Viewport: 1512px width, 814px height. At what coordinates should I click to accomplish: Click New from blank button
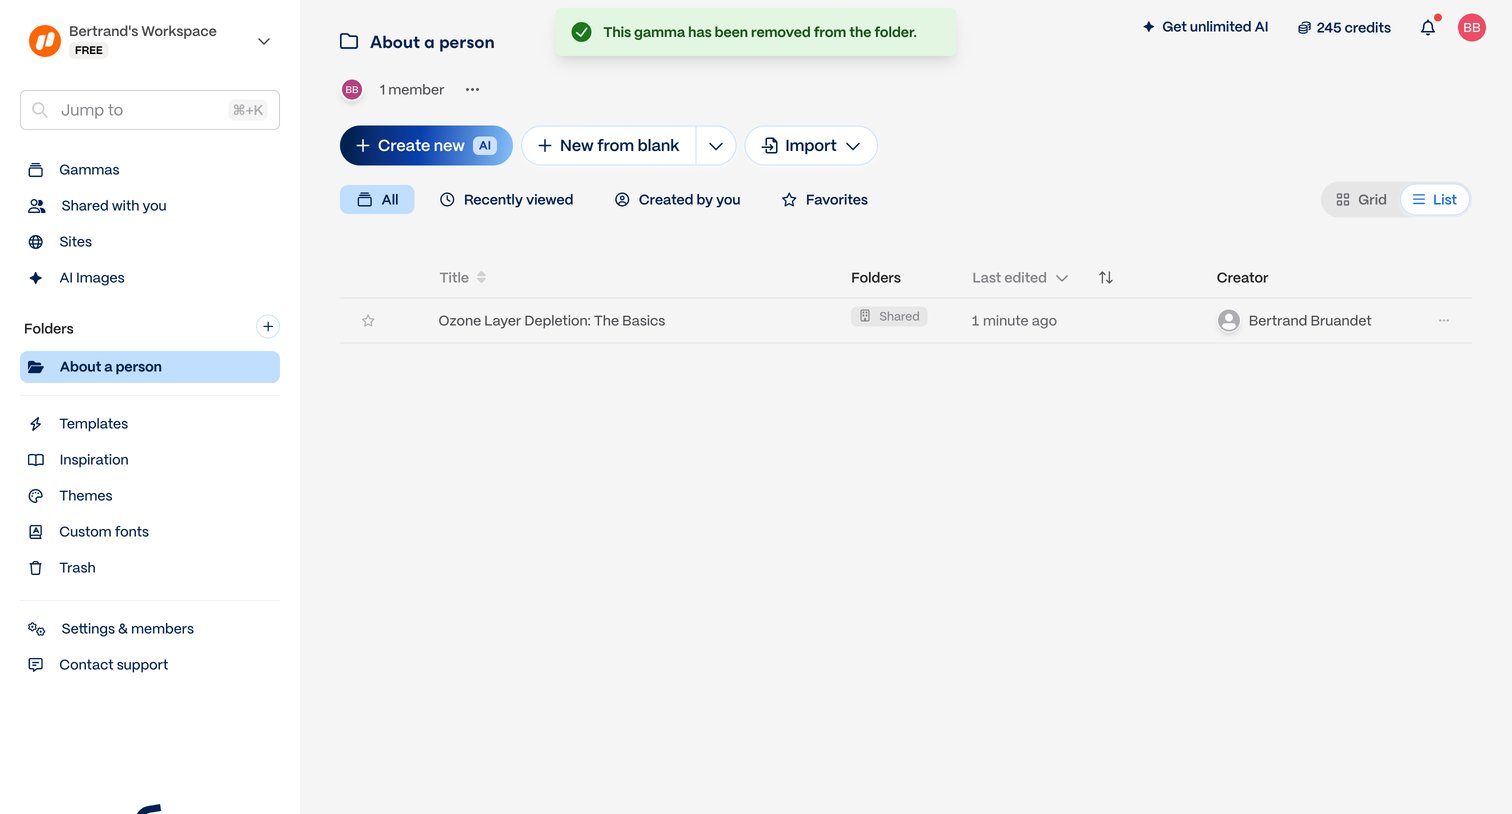tap(608, 146)
